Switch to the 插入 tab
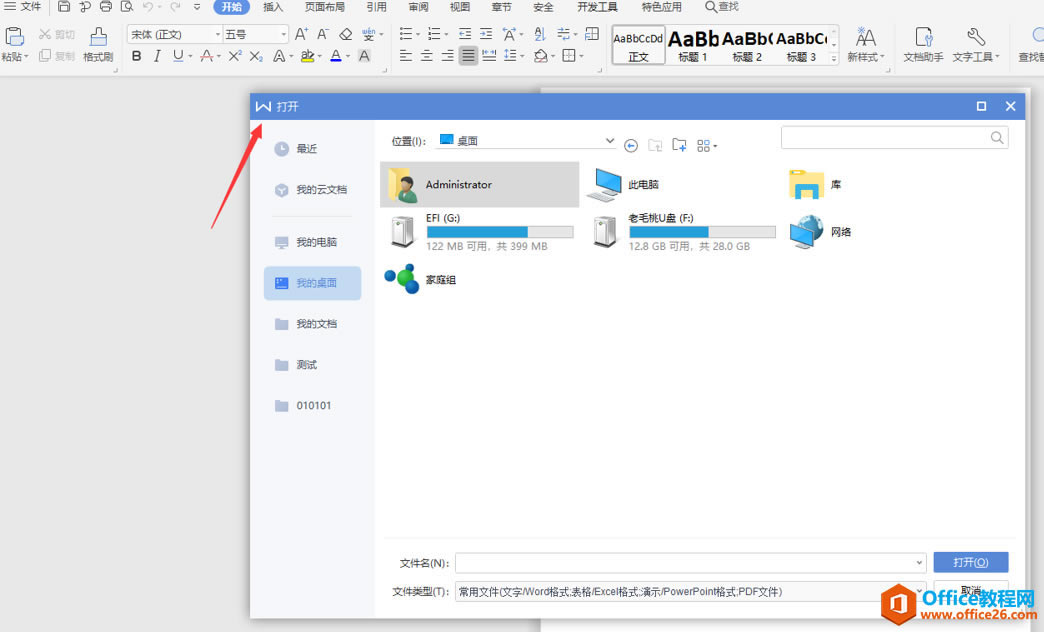Image resolution: width=1044 pixels, height=632 pixels. 273,7
